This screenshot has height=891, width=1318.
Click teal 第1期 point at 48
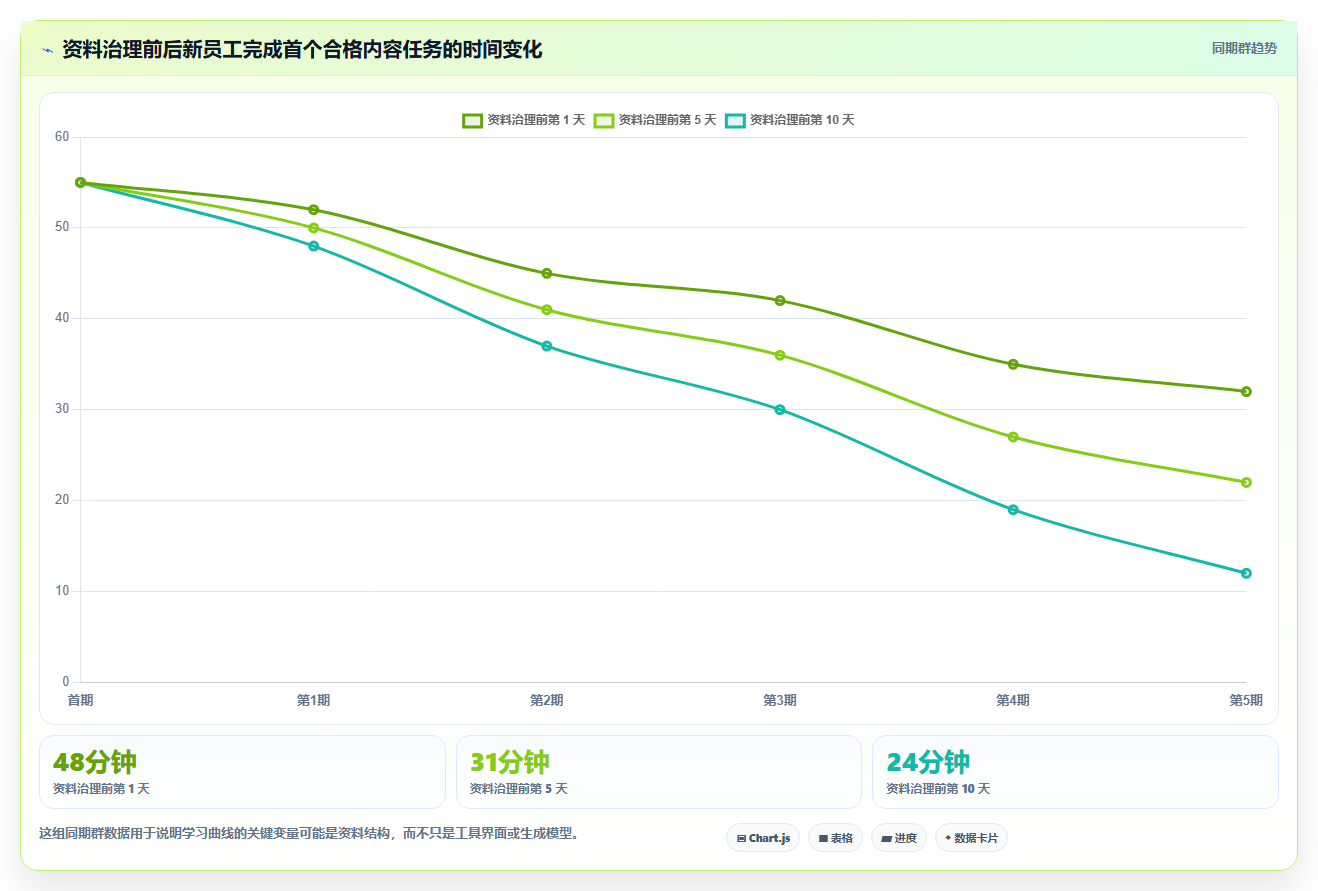coord(313,246)
